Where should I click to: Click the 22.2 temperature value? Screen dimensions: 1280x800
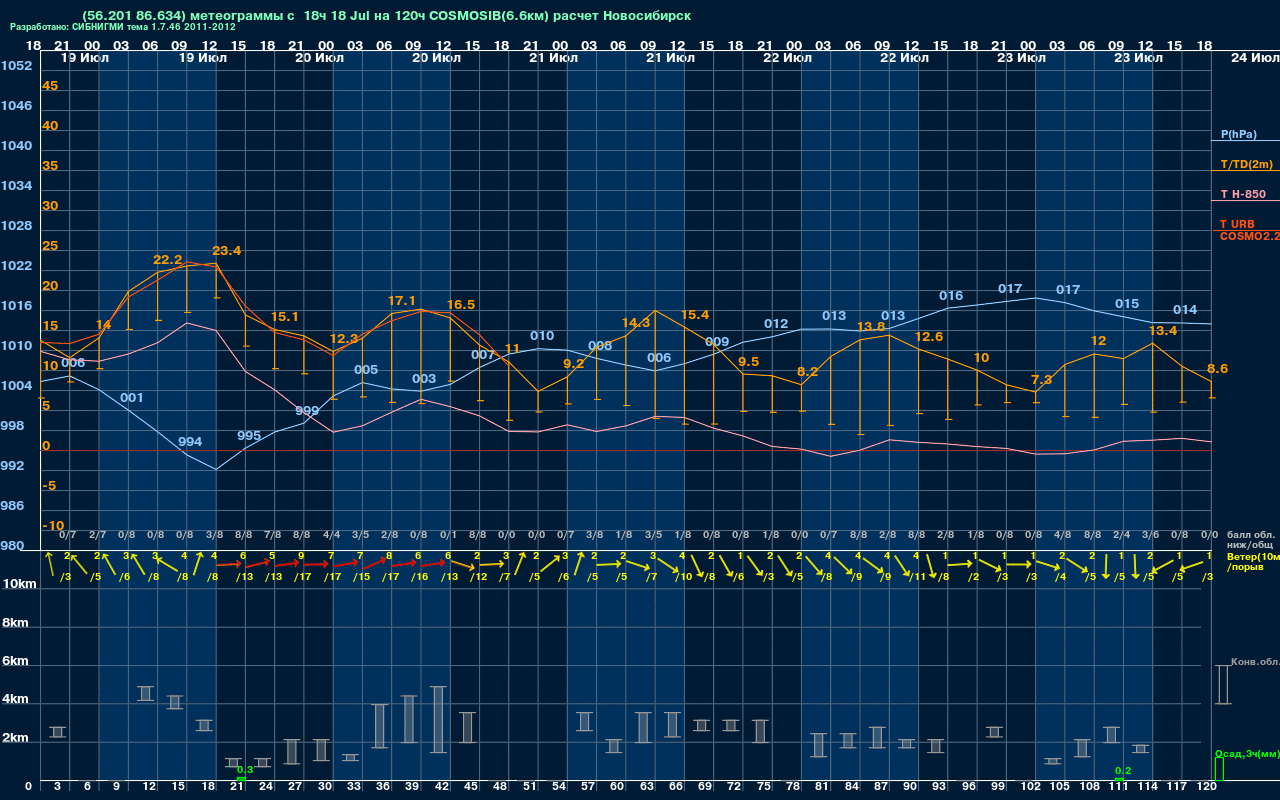167,260
